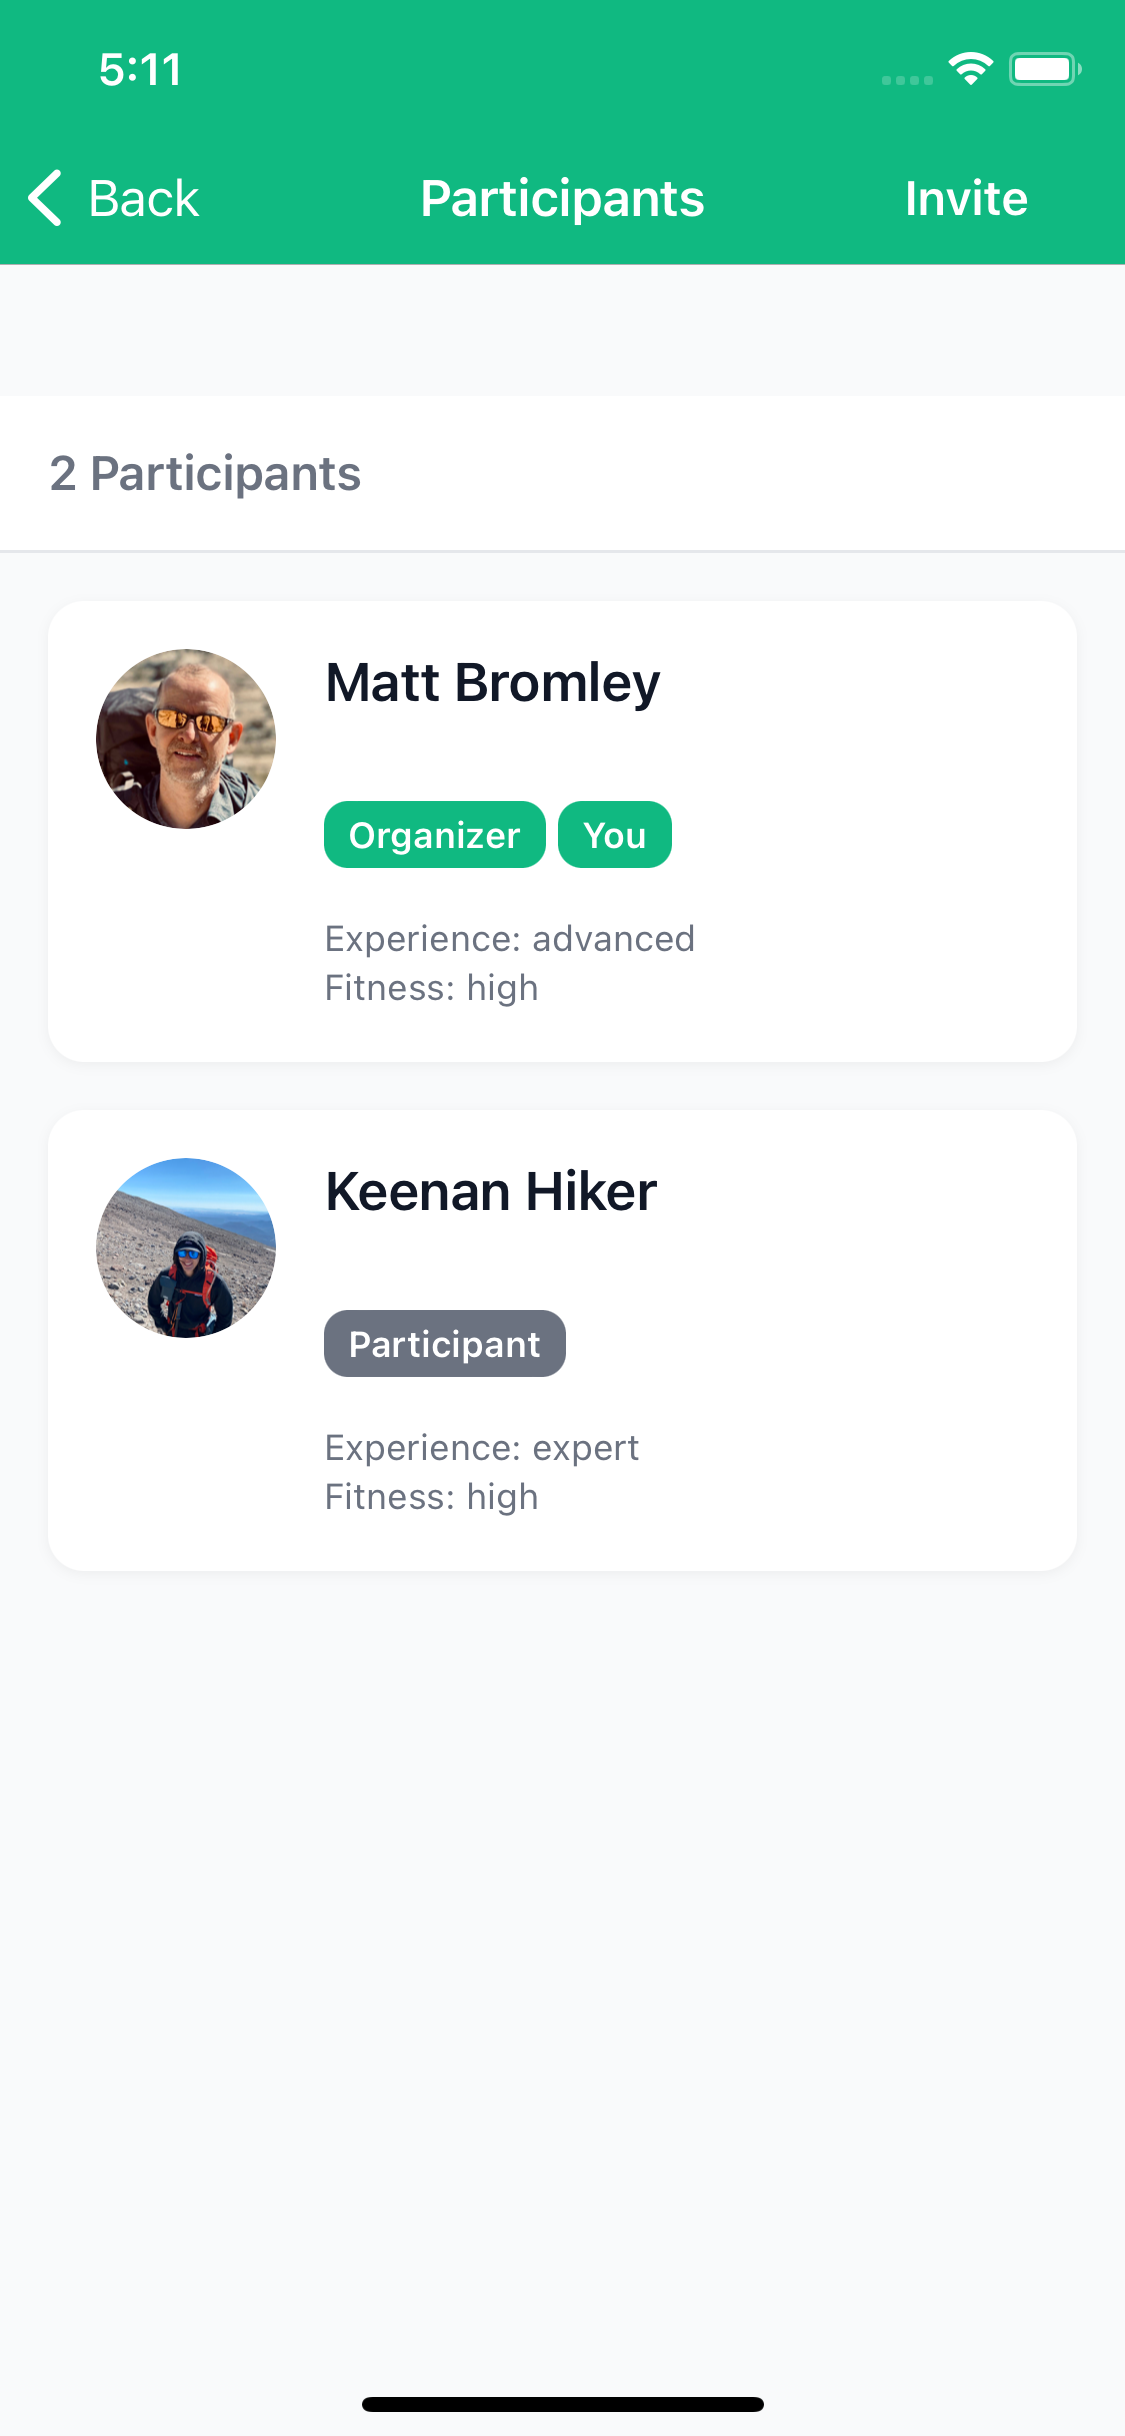Tap Matt's Fitness: high line
The width and height of the screenshot is (1125, 2436).
click(x=431, y=988)
